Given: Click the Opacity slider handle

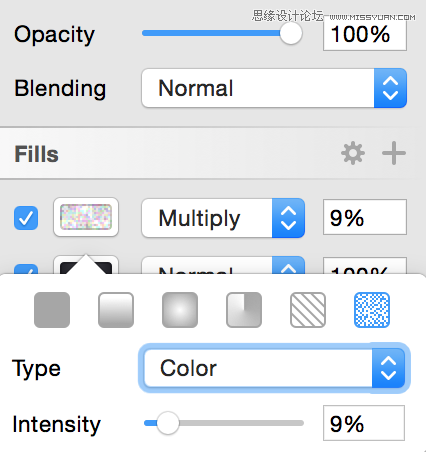Looking at the screenshot, I should (x=291, y=33).
